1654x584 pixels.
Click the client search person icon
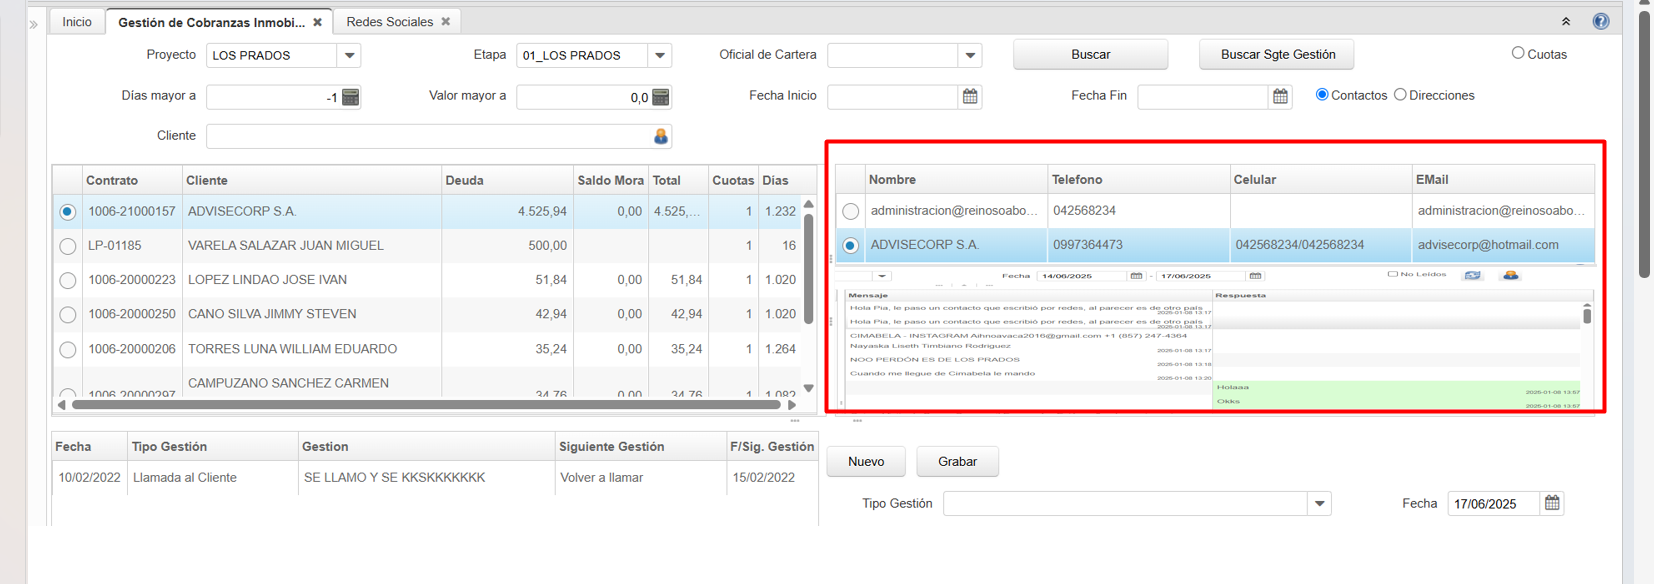pos(660,136)
